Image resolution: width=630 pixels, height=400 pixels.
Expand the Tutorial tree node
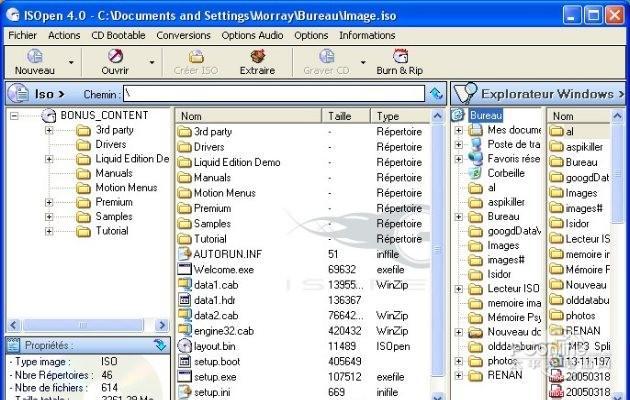49,231
